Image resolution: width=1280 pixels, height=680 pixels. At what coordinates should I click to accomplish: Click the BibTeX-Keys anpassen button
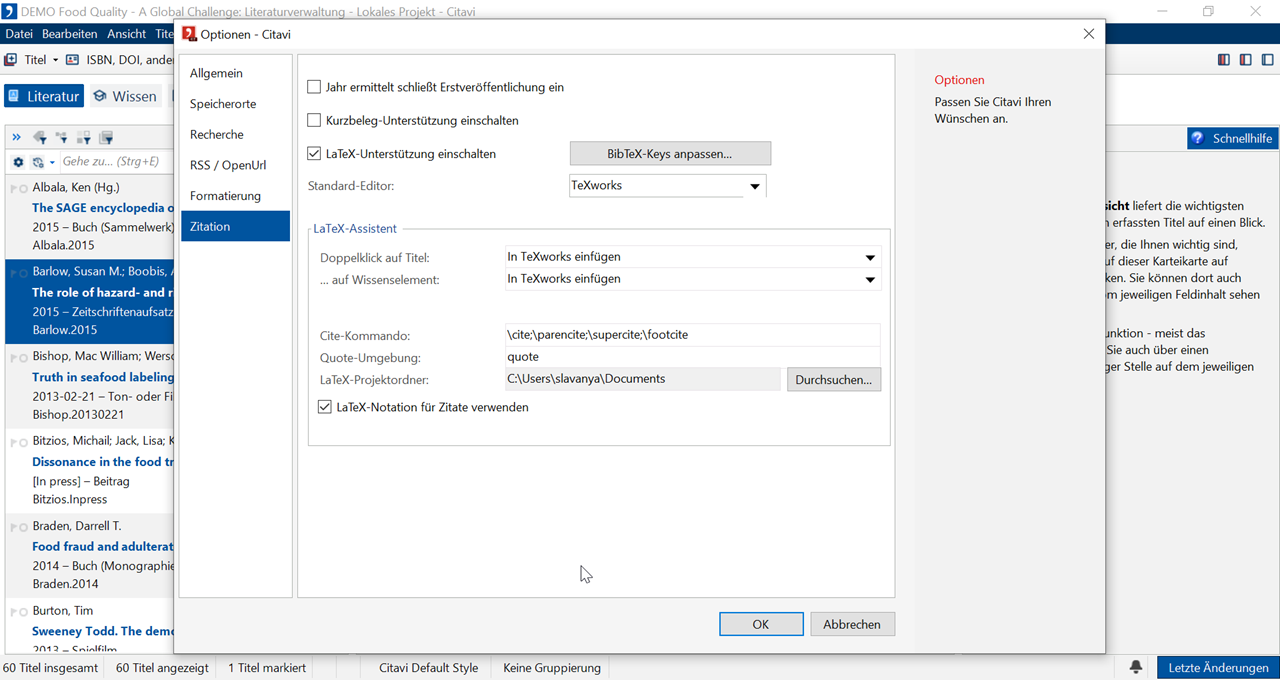670,154
